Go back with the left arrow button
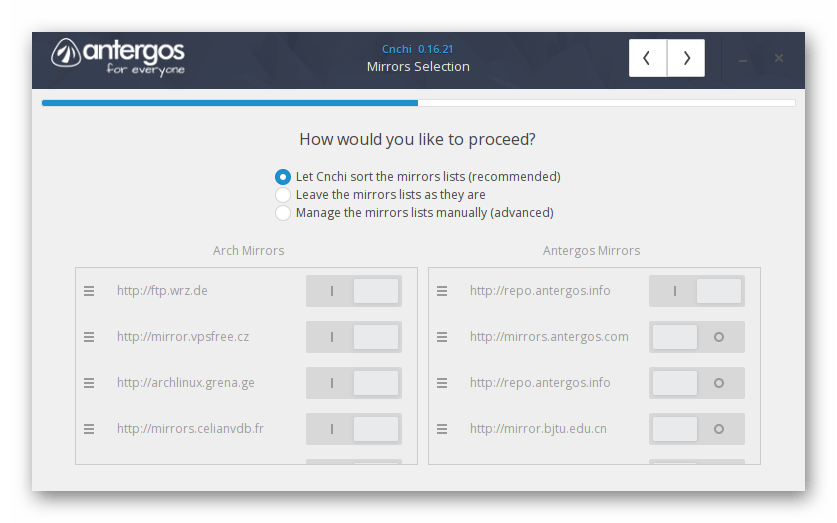837x523 pixels. pyautogui.click(x=648, y=58)
